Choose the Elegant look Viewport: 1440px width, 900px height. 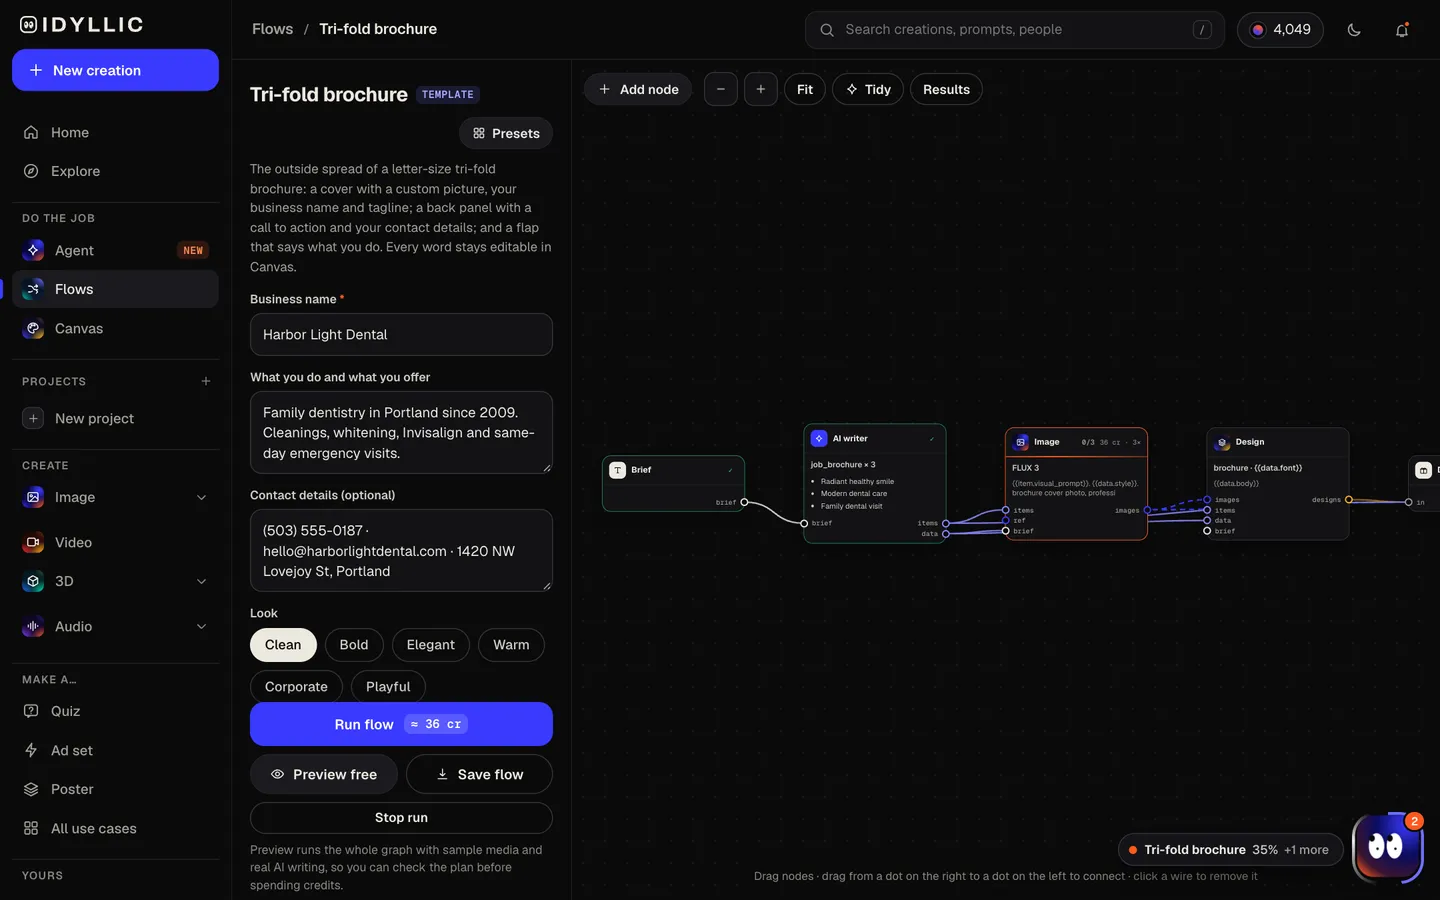pos(431,645)
